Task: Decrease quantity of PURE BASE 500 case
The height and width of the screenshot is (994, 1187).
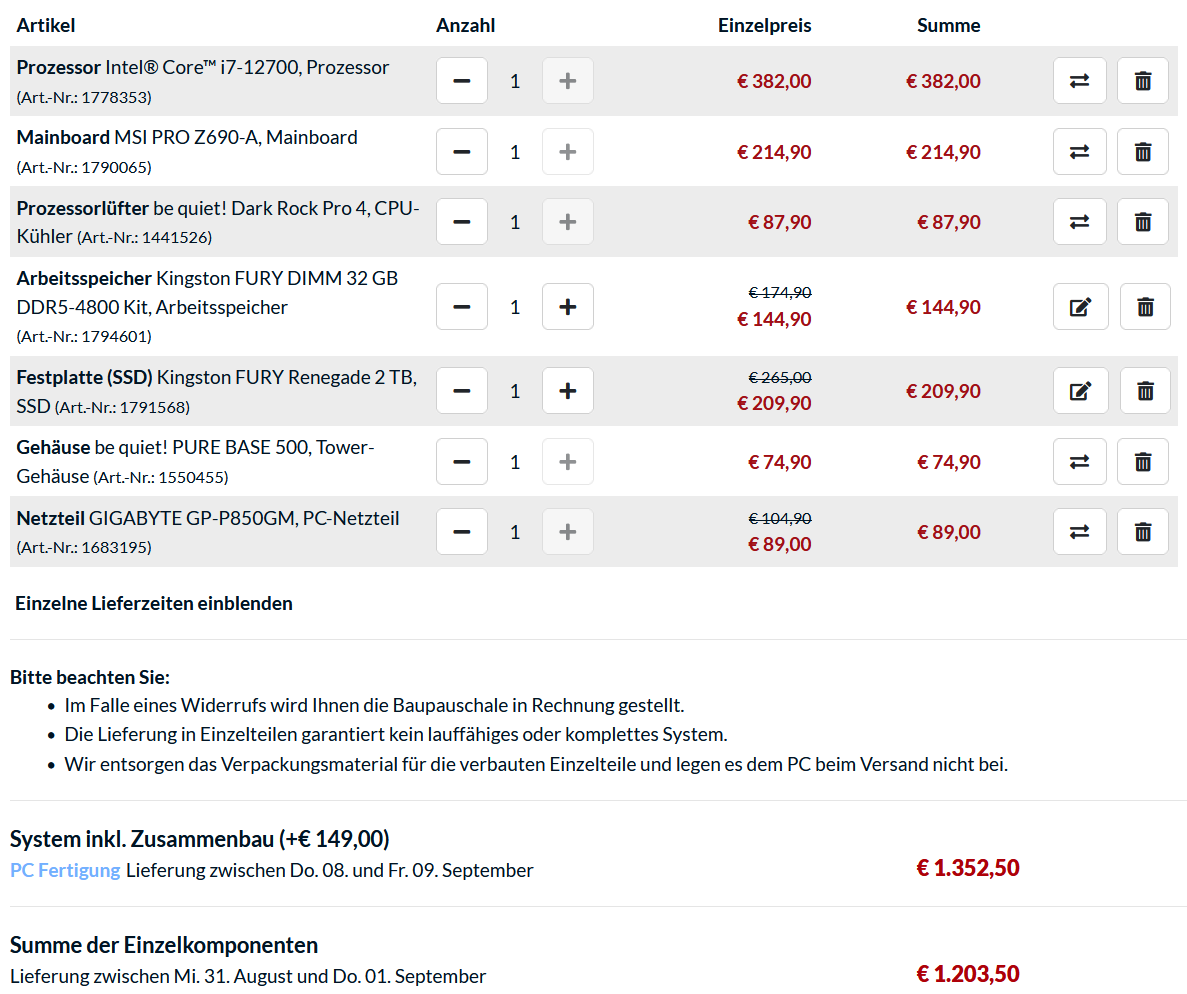Action: tap(462, 462)
